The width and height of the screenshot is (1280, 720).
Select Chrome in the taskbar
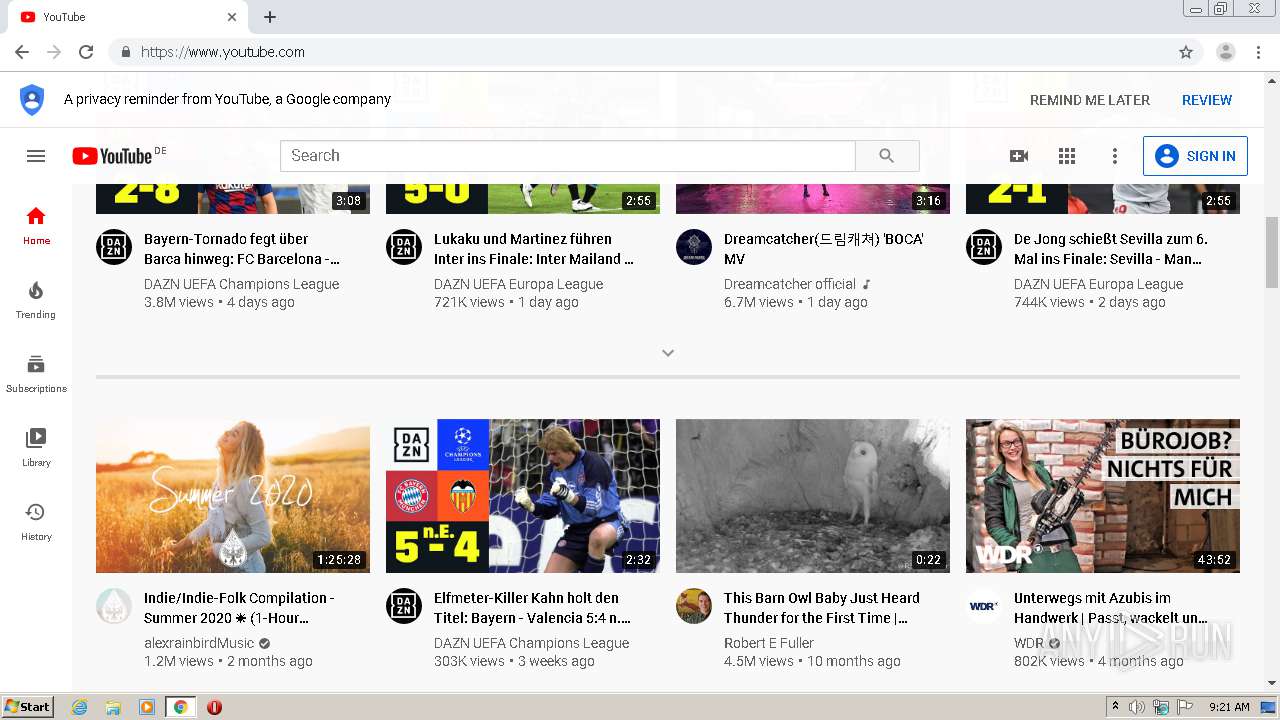click(x=180, y=707)
